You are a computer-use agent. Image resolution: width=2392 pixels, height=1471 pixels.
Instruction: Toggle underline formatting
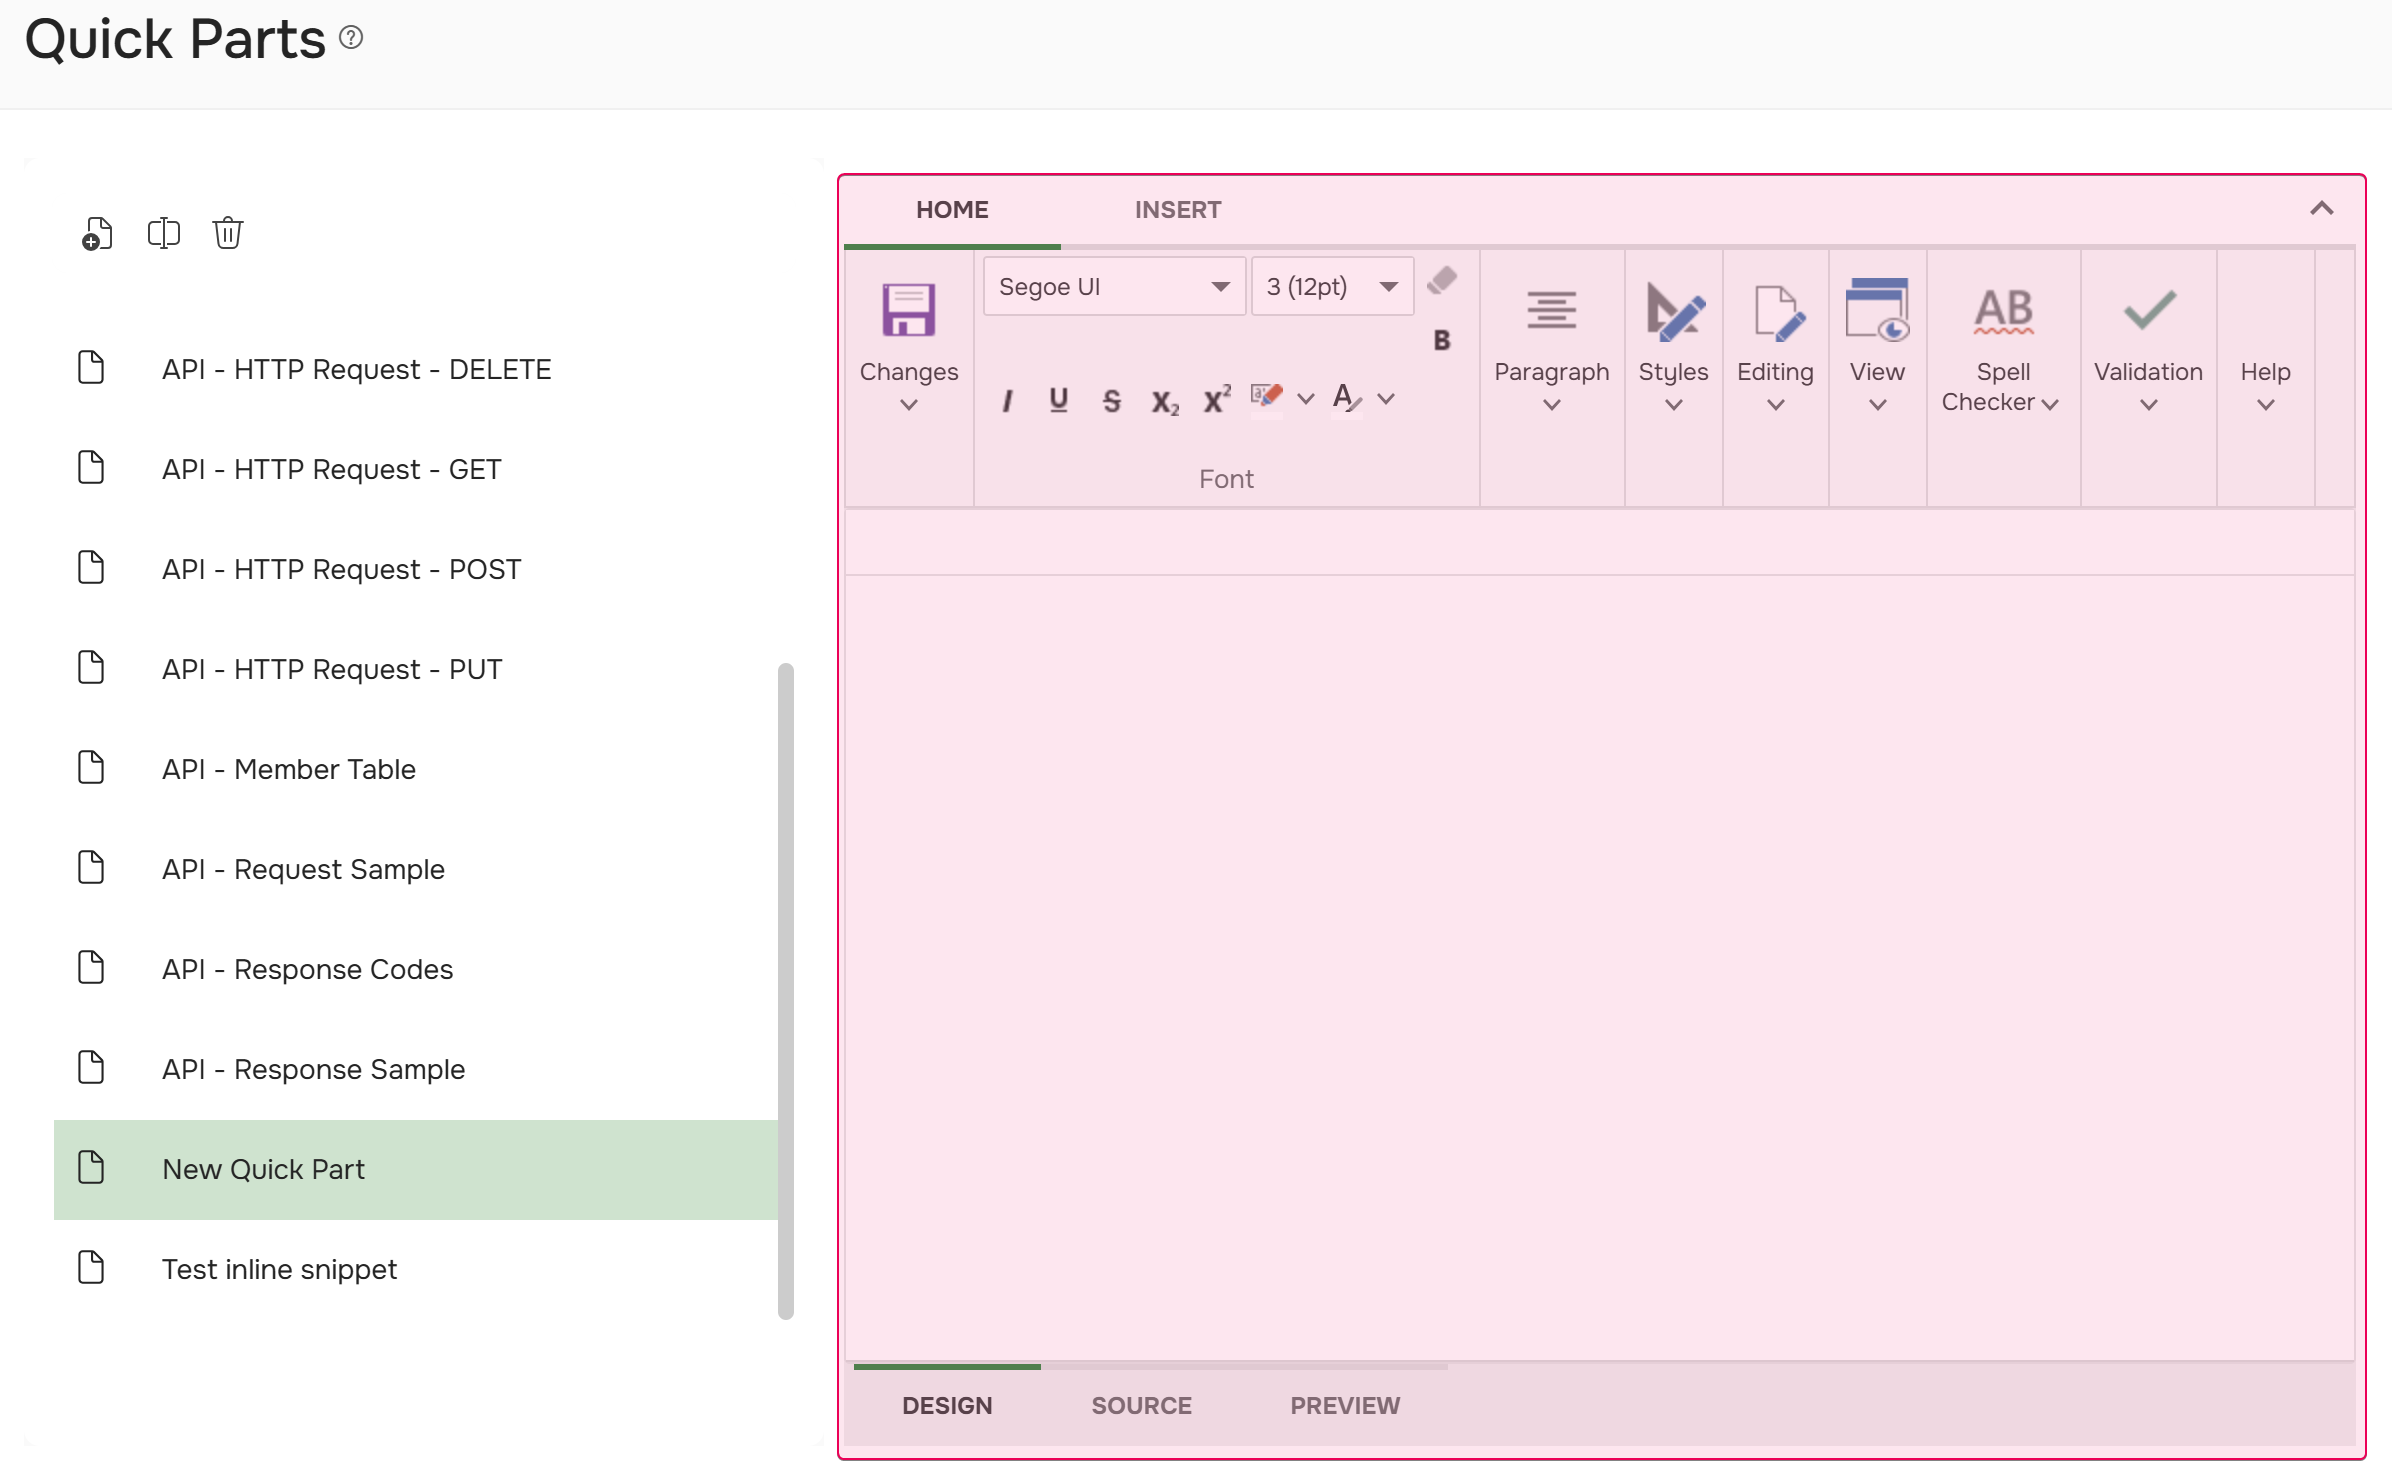coord(1058,399)
